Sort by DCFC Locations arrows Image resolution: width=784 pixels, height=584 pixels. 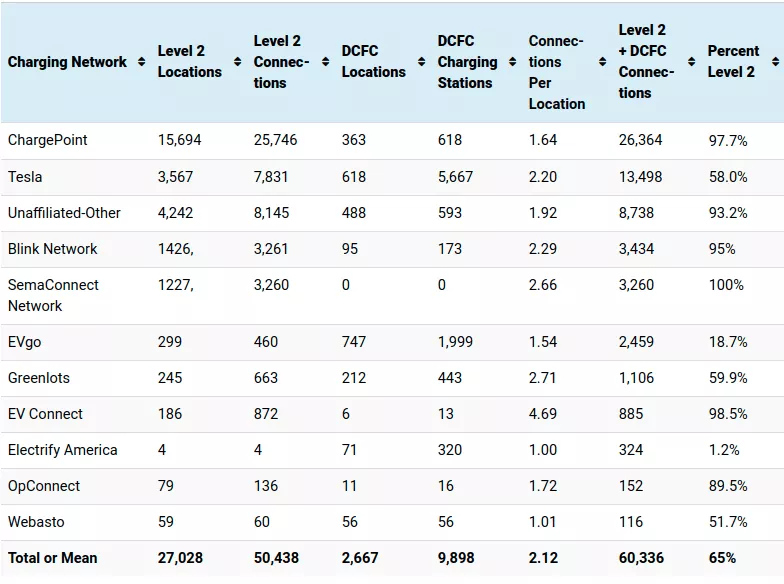click(422, 62)
